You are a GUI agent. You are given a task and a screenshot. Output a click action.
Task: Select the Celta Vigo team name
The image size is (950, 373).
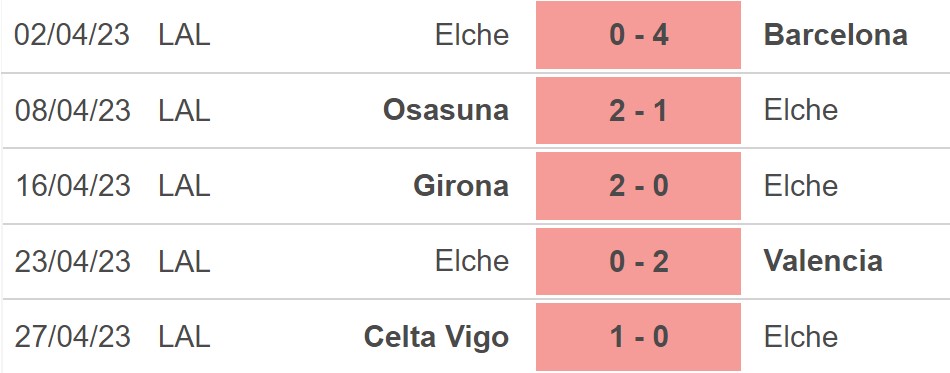click(436, 337)
